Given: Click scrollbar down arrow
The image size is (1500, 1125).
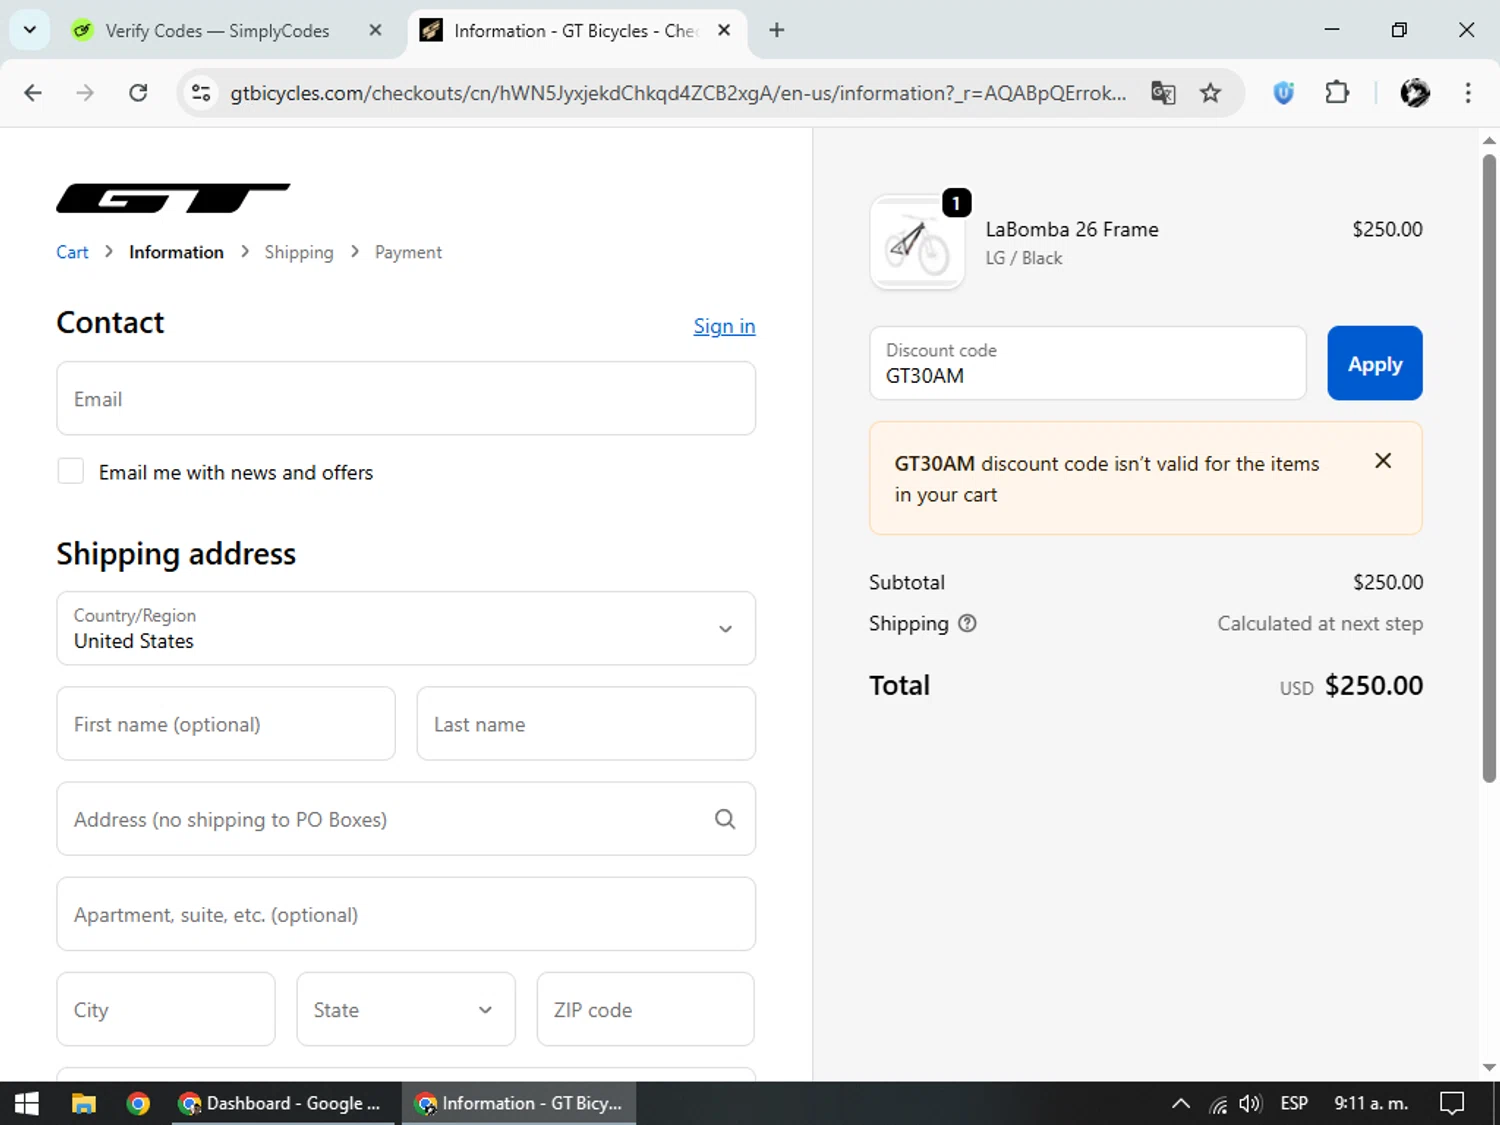Looking at the screenshot, I should click(1489, 1067).
